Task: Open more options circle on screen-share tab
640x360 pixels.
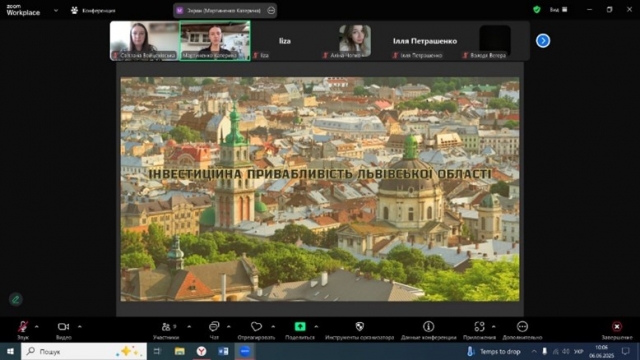Action: click(271, 11)
